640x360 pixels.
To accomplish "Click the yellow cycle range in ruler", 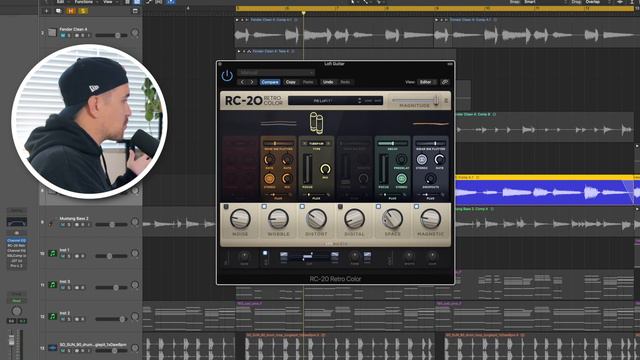I will point(435,8).
